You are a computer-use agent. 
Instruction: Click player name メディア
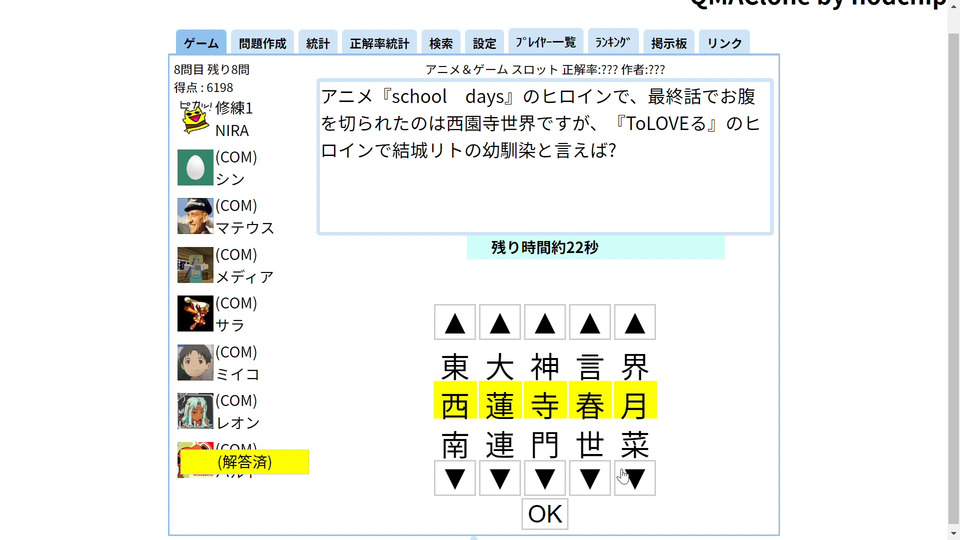point(245,277)
